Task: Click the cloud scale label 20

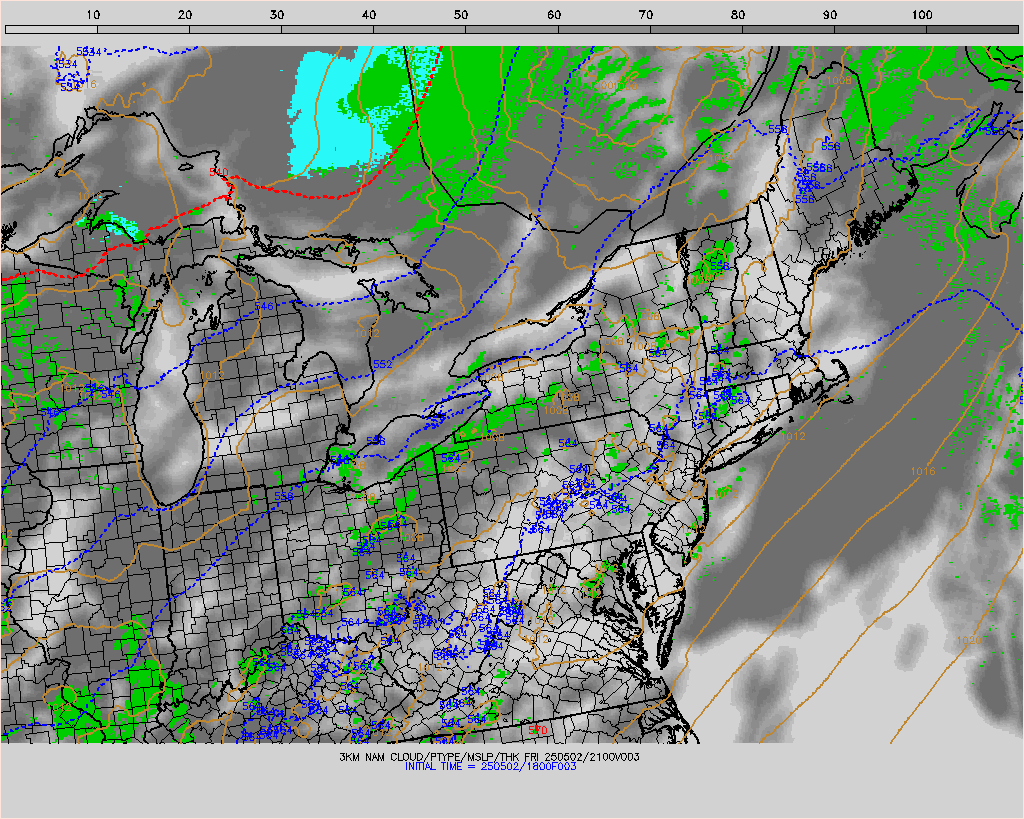Action: pos(185,14)
